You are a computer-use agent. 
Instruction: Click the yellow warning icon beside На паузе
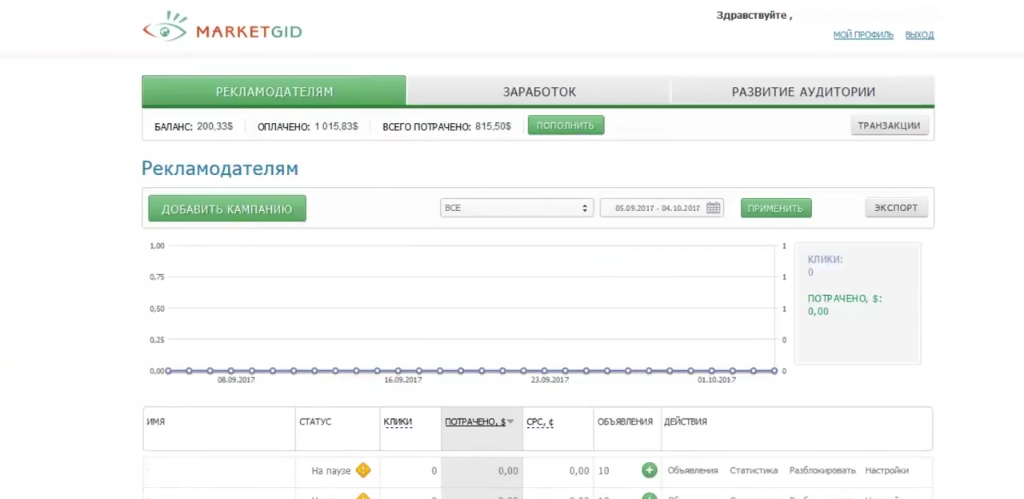[363, 470]
